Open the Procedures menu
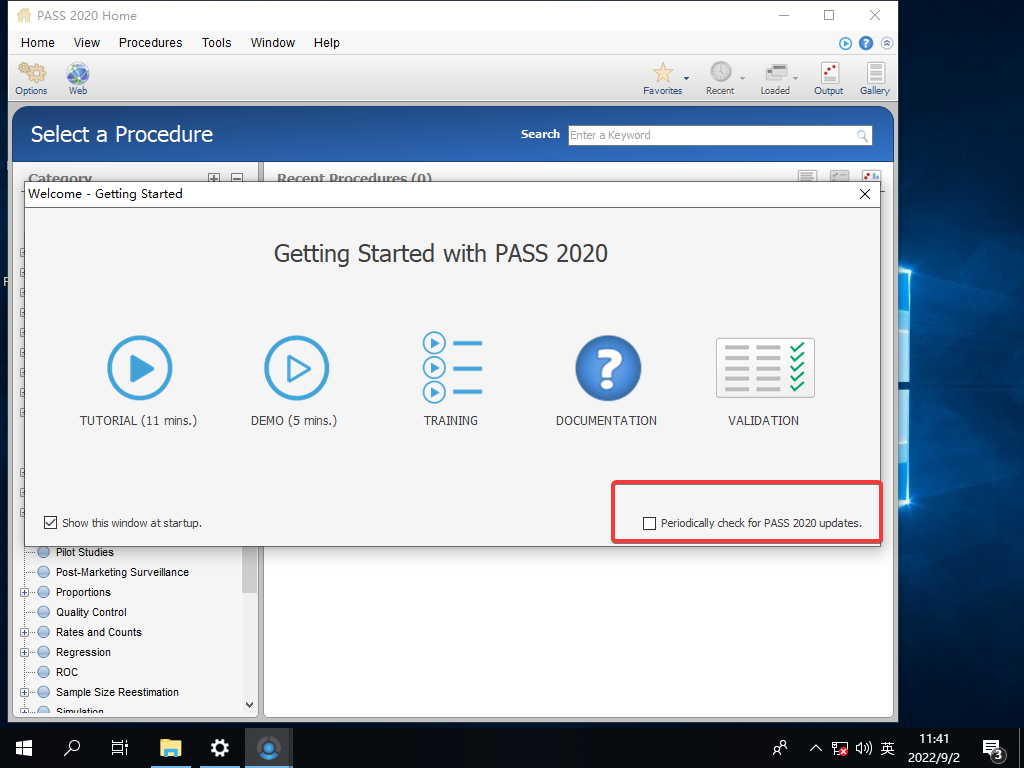This screenshot has height=768, width=1024. coord(151,42)
